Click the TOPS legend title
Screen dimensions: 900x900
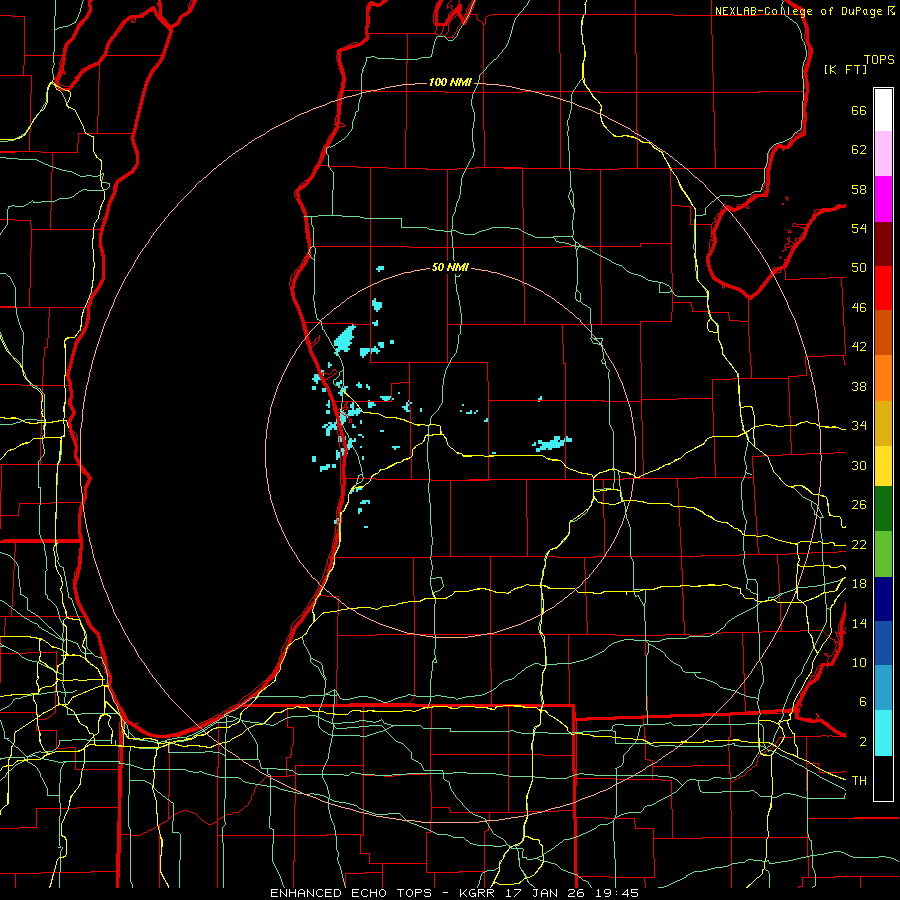(x=879, y=59)
